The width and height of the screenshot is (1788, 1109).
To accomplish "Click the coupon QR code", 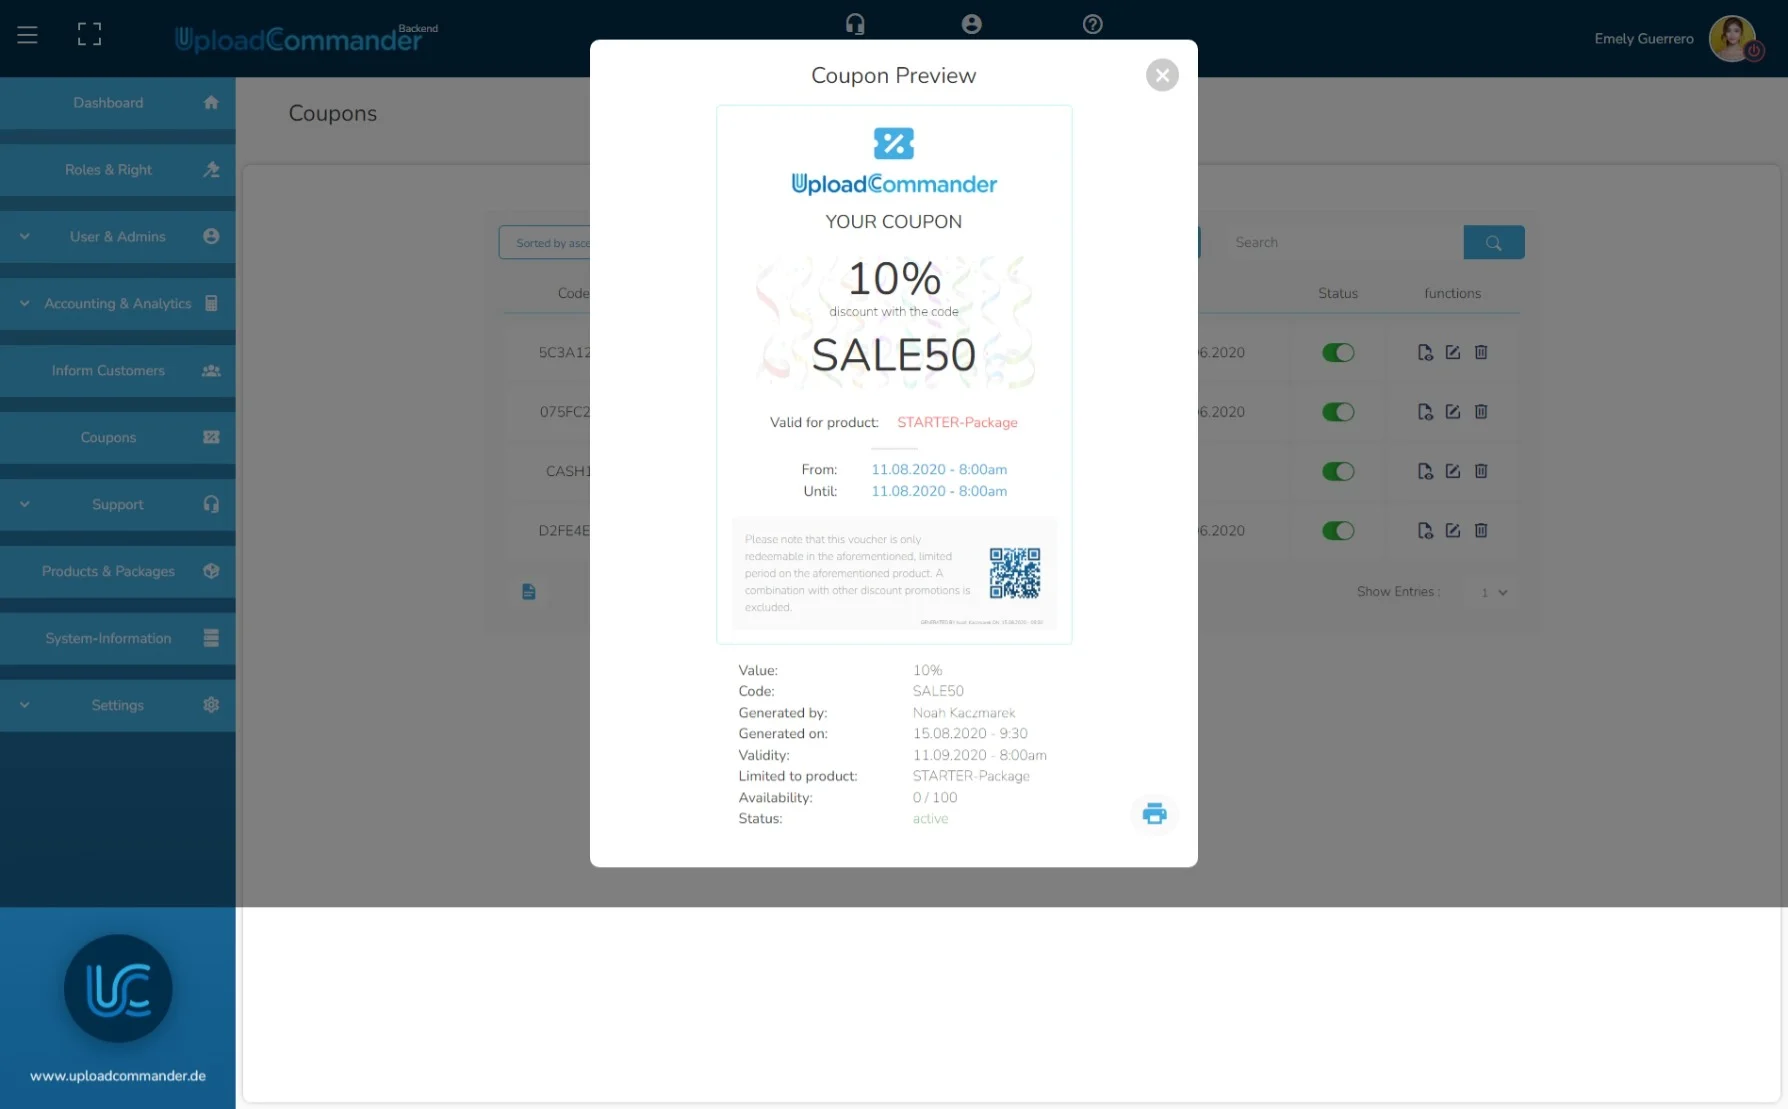I will [x=1015, y=573].
